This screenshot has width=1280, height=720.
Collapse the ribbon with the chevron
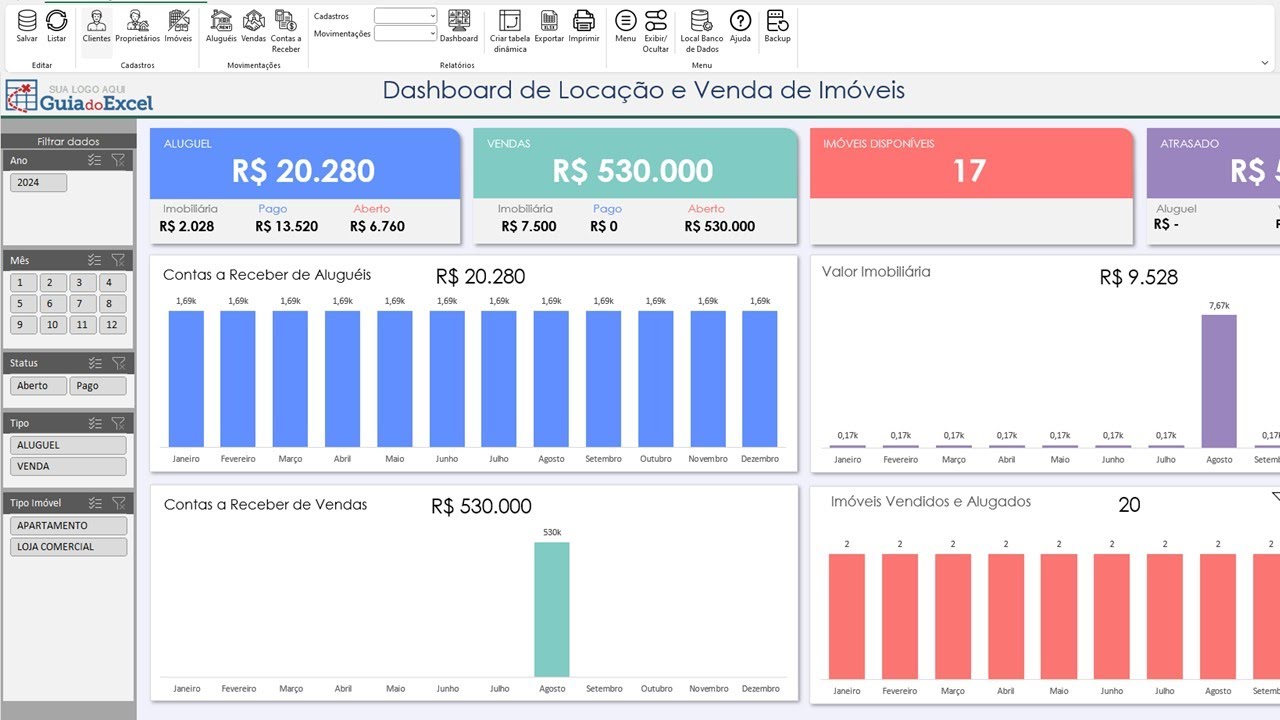click(1264, 62)
